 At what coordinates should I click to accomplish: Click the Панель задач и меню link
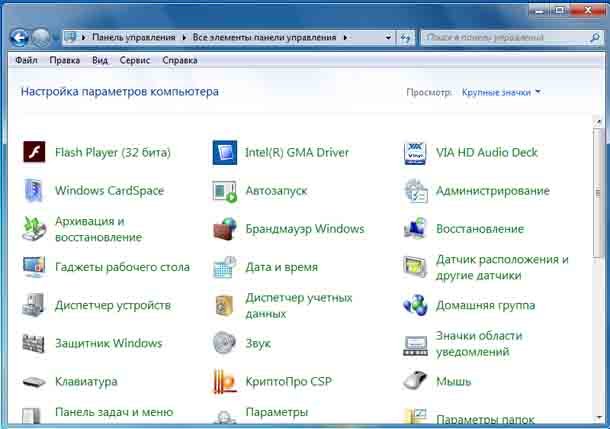114,412
